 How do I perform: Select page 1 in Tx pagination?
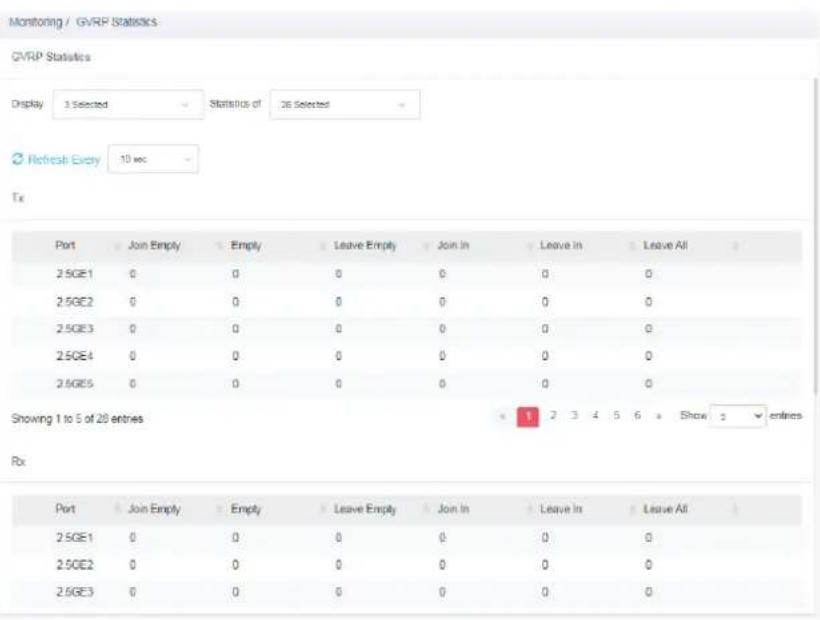point(528,417)
